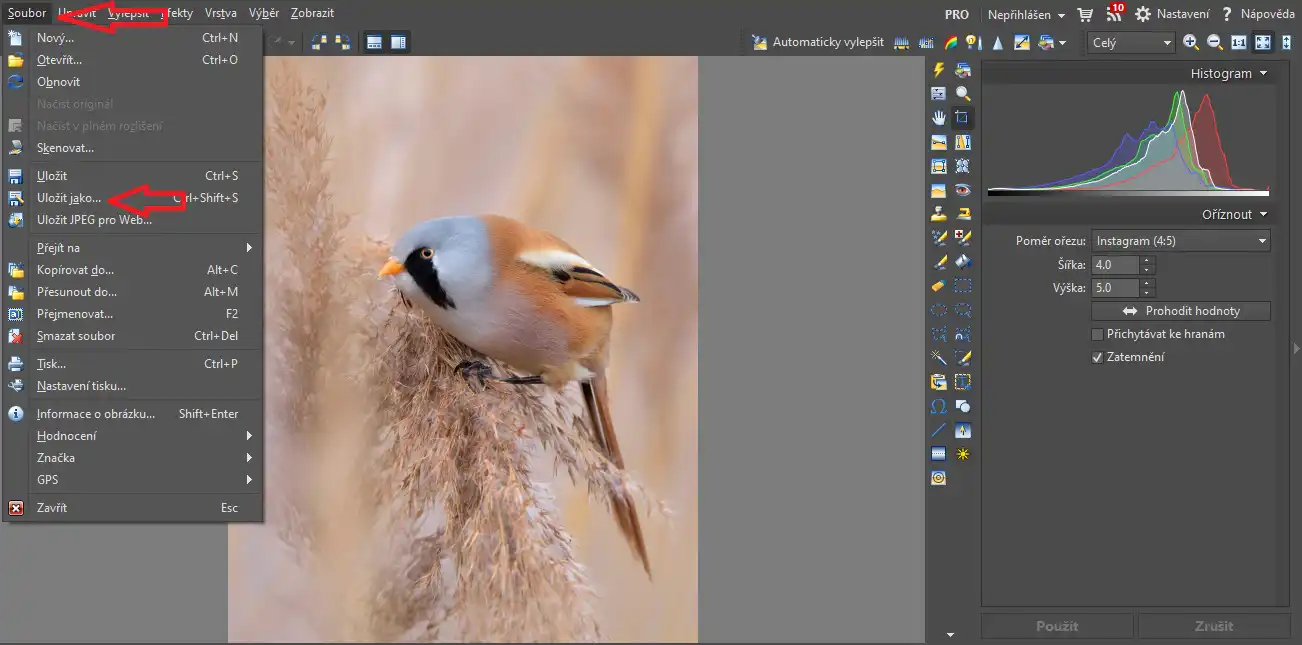Screen dimensions: 1302x645
Task: Open the Poměr ořezu dropdown
Action: coord(1181,241)
